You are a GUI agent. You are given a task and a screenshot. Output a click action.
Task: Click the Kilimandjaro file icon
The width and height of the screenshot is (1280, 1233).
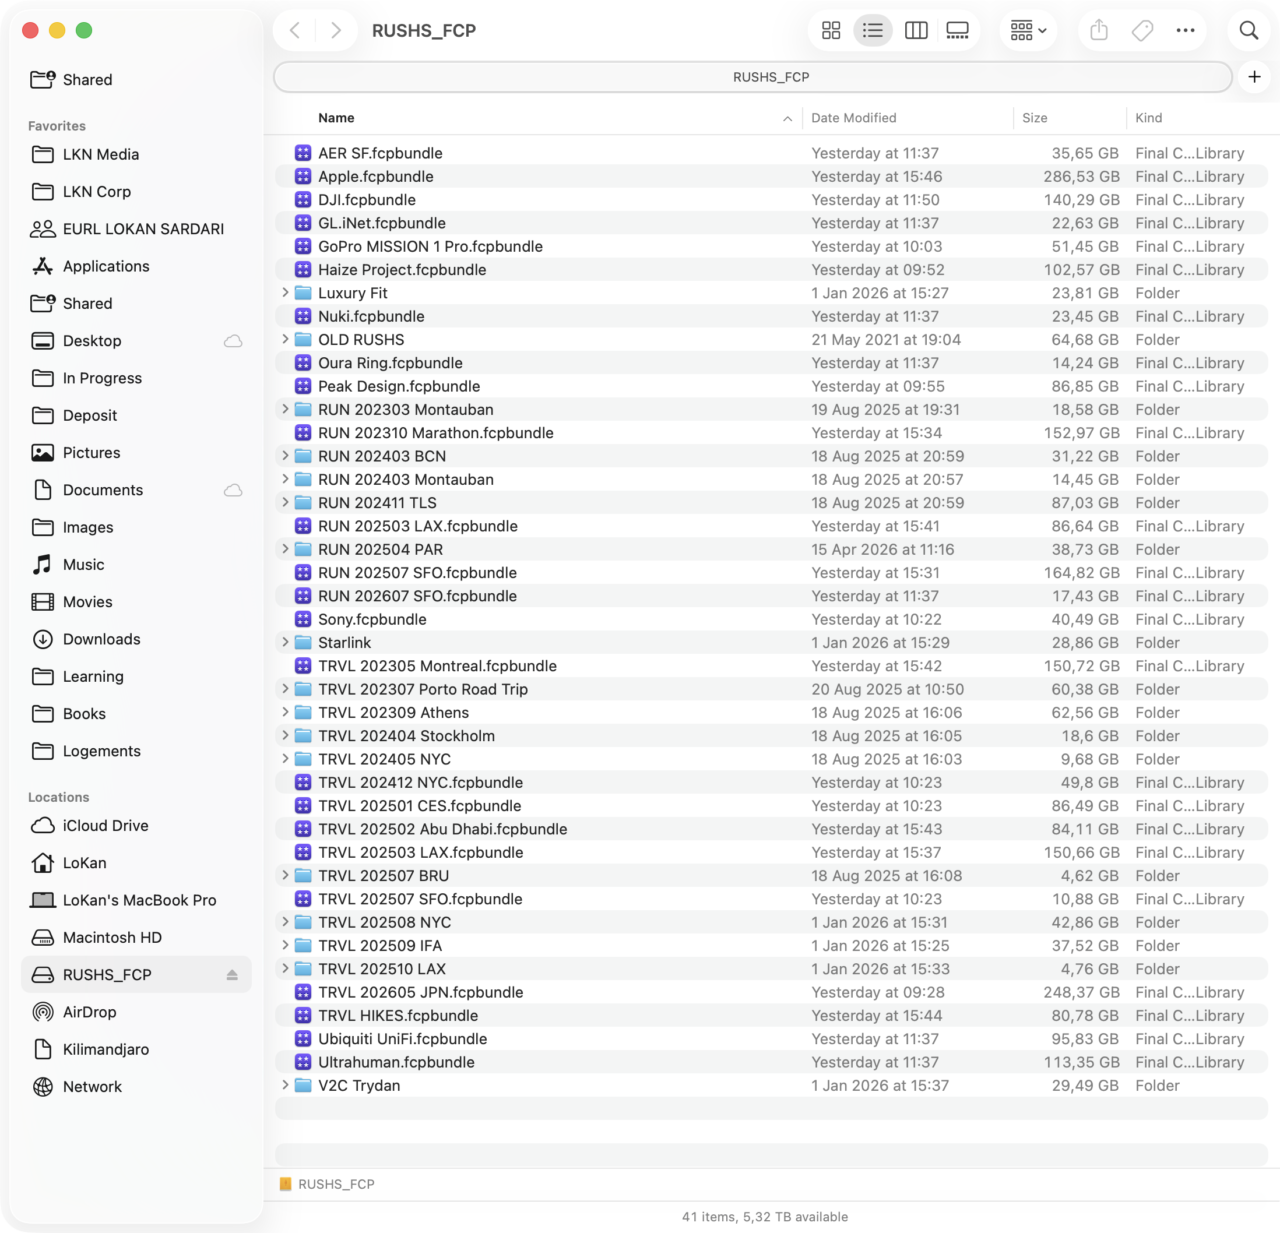point(43,1049)
